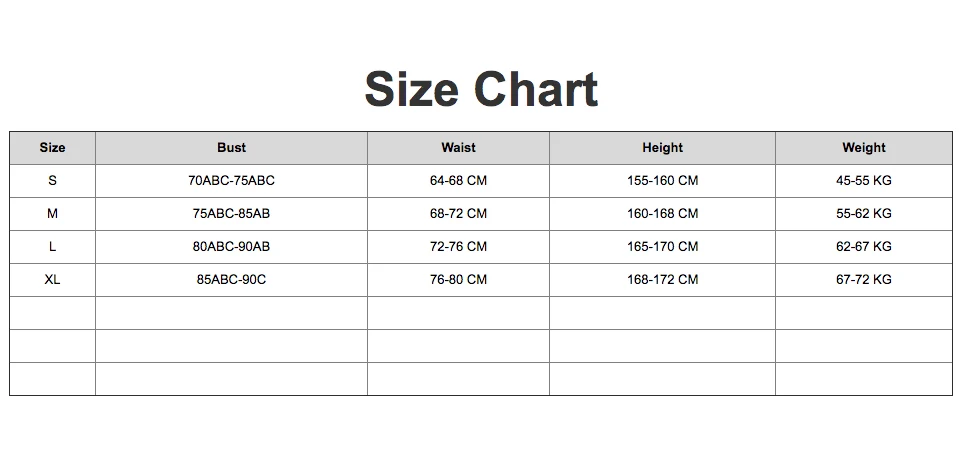Select the Size column header

(x=52, y=147)
